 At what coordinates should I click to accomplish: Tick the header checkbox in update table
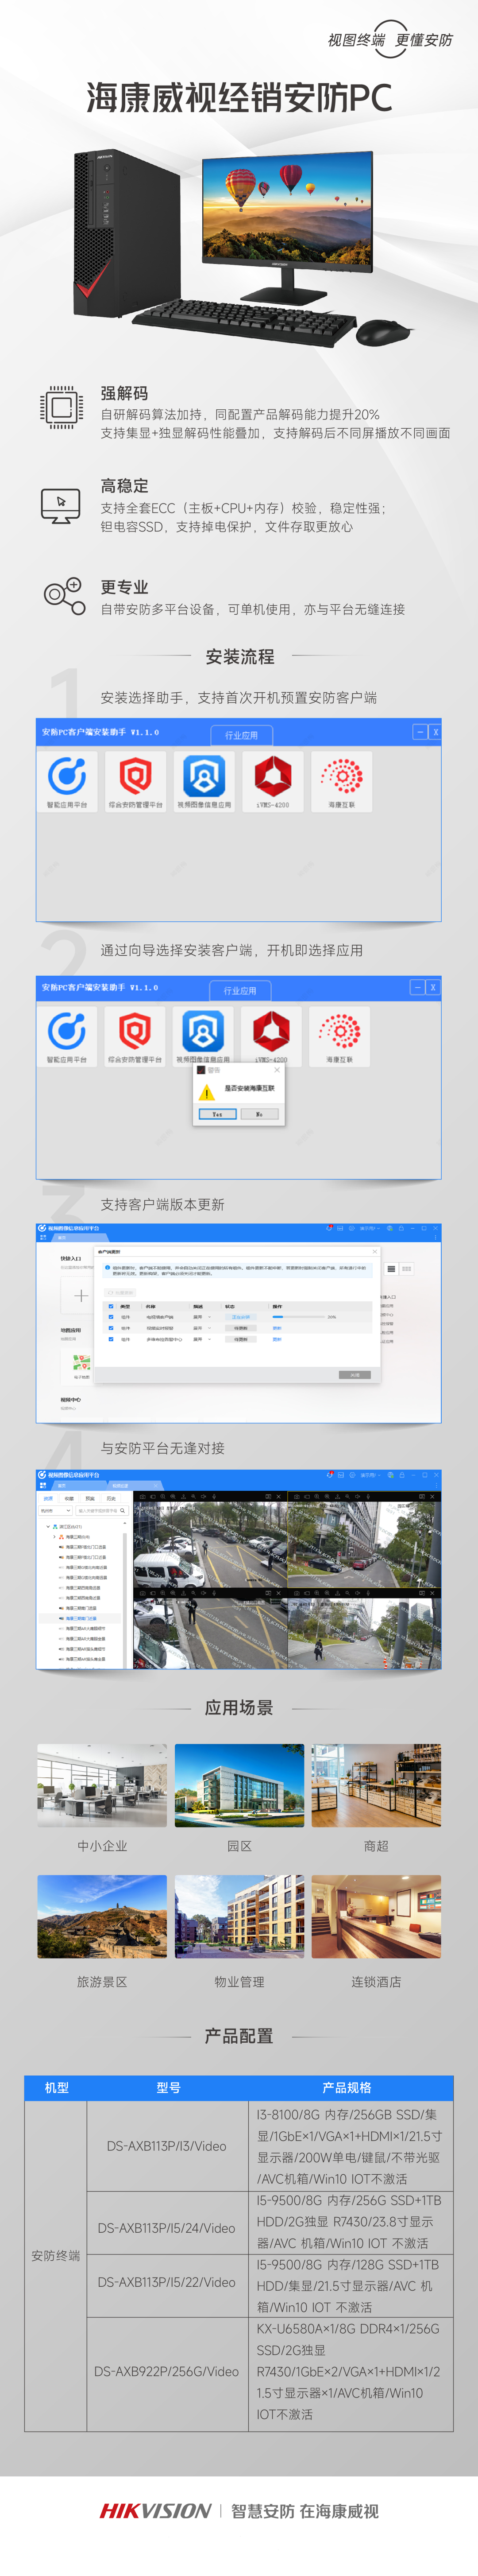click(x=111, y=1306)
